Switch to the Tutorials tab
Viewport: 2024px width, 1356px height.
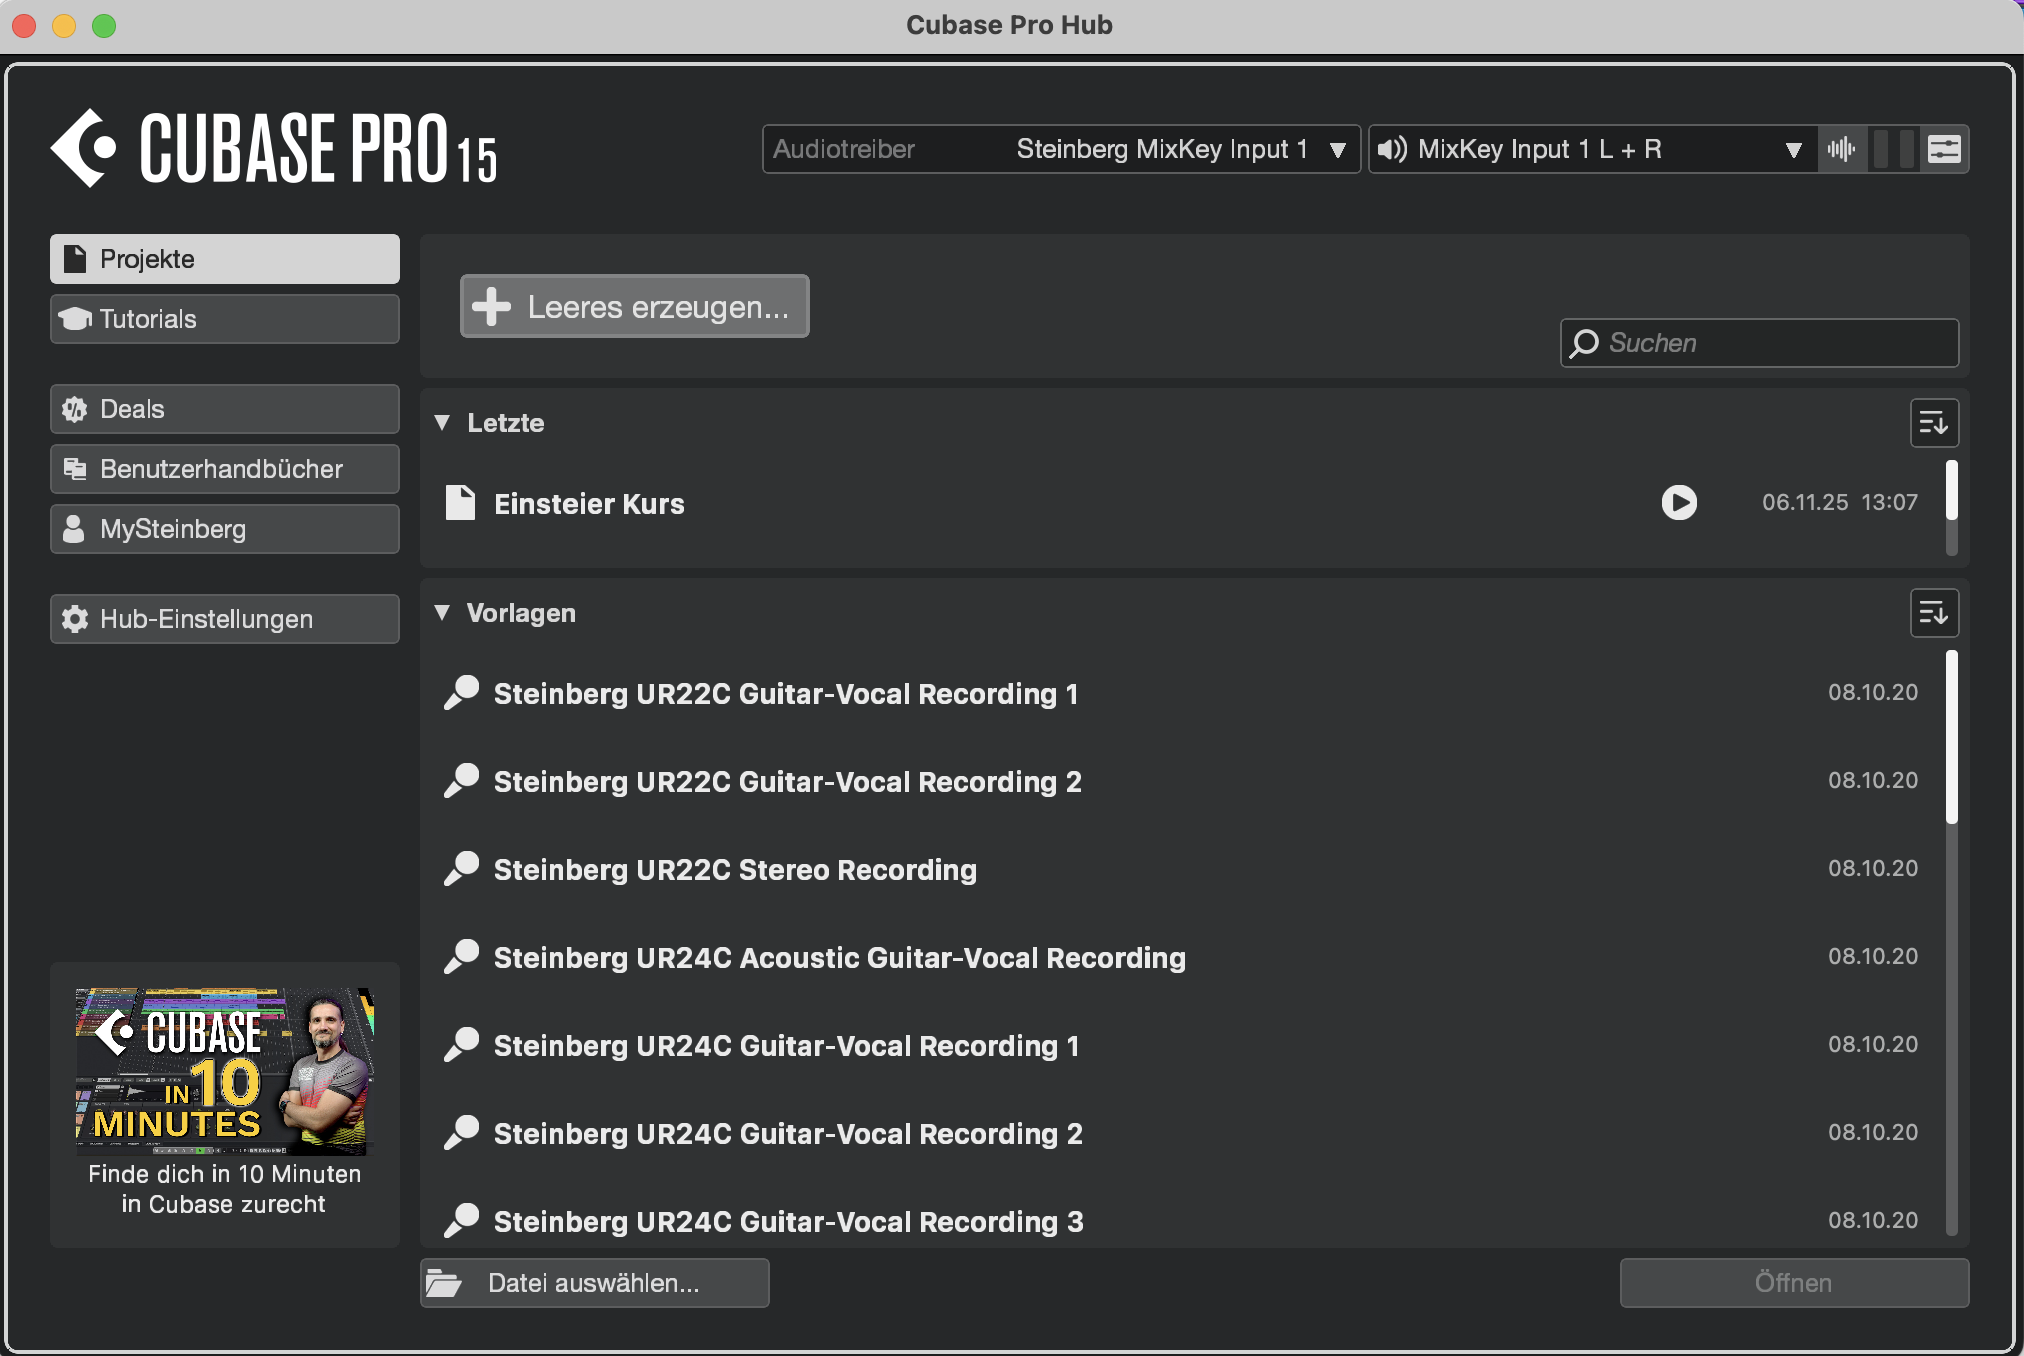click(224, 319)
